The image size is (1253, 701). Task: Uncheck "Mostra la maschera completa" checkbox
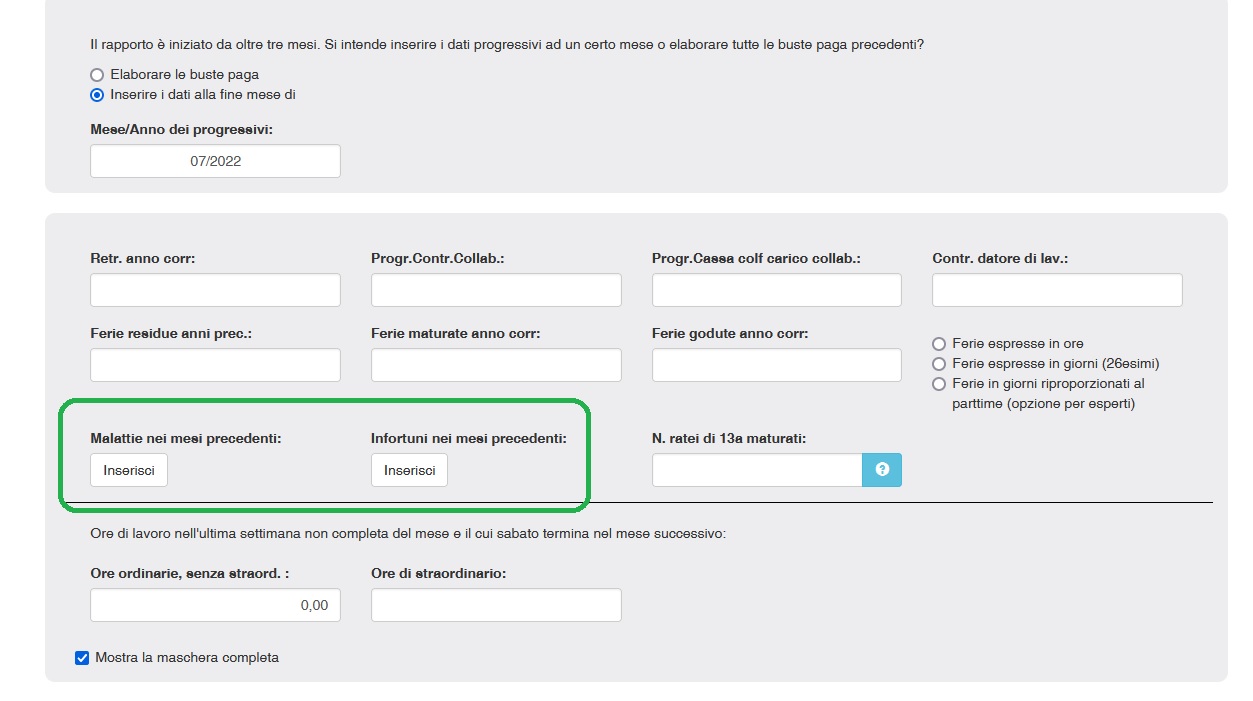click(x=82, y=658)
